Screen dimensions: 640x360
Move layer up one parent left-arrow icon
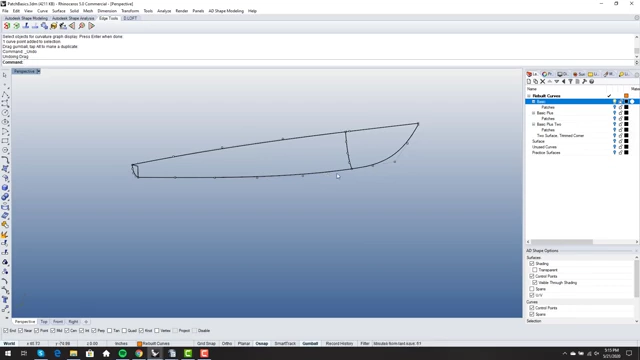pos(563,82)
